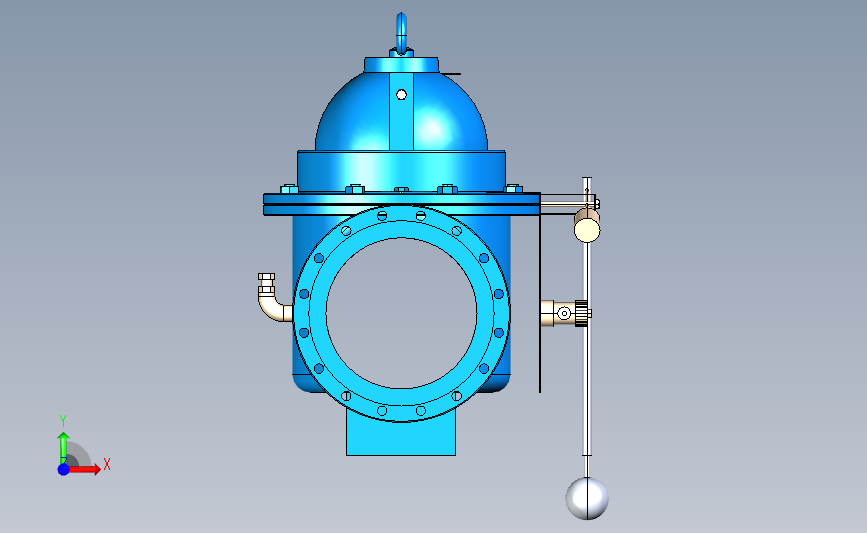Select the hex nut atop the elbow fitting
This screenshot has height=533, width=867.
[267, 276]
